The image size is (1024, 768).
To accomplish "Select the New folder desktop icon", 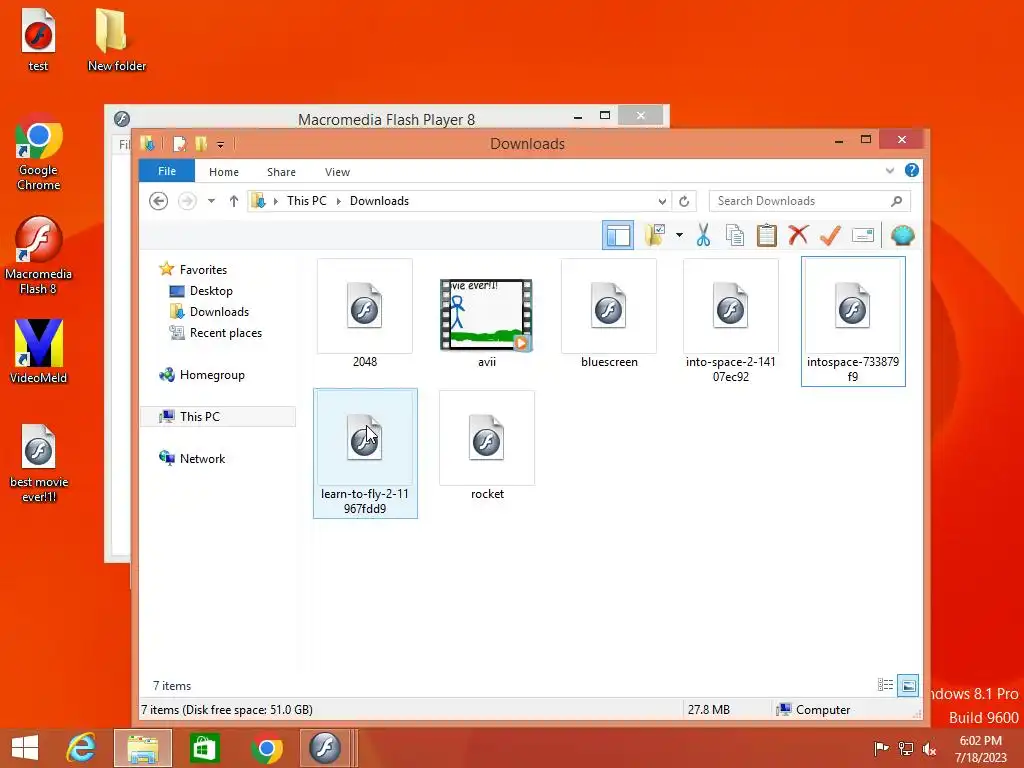I will click(x=117, y=40).
